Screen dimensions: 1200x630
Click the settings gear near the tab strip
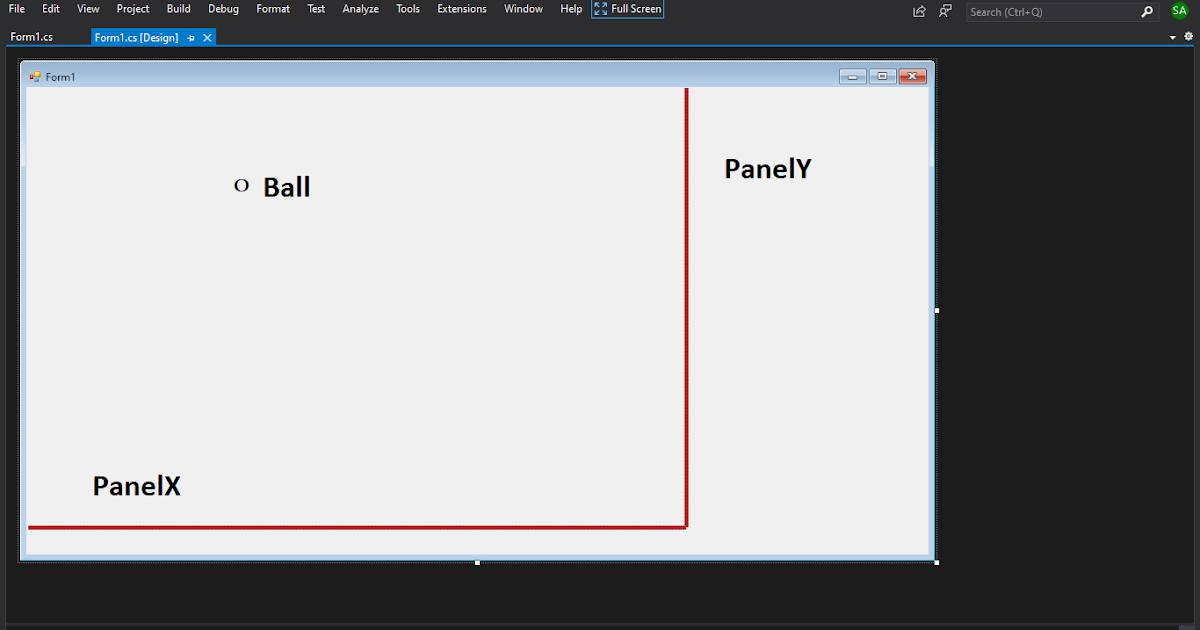1188,35
